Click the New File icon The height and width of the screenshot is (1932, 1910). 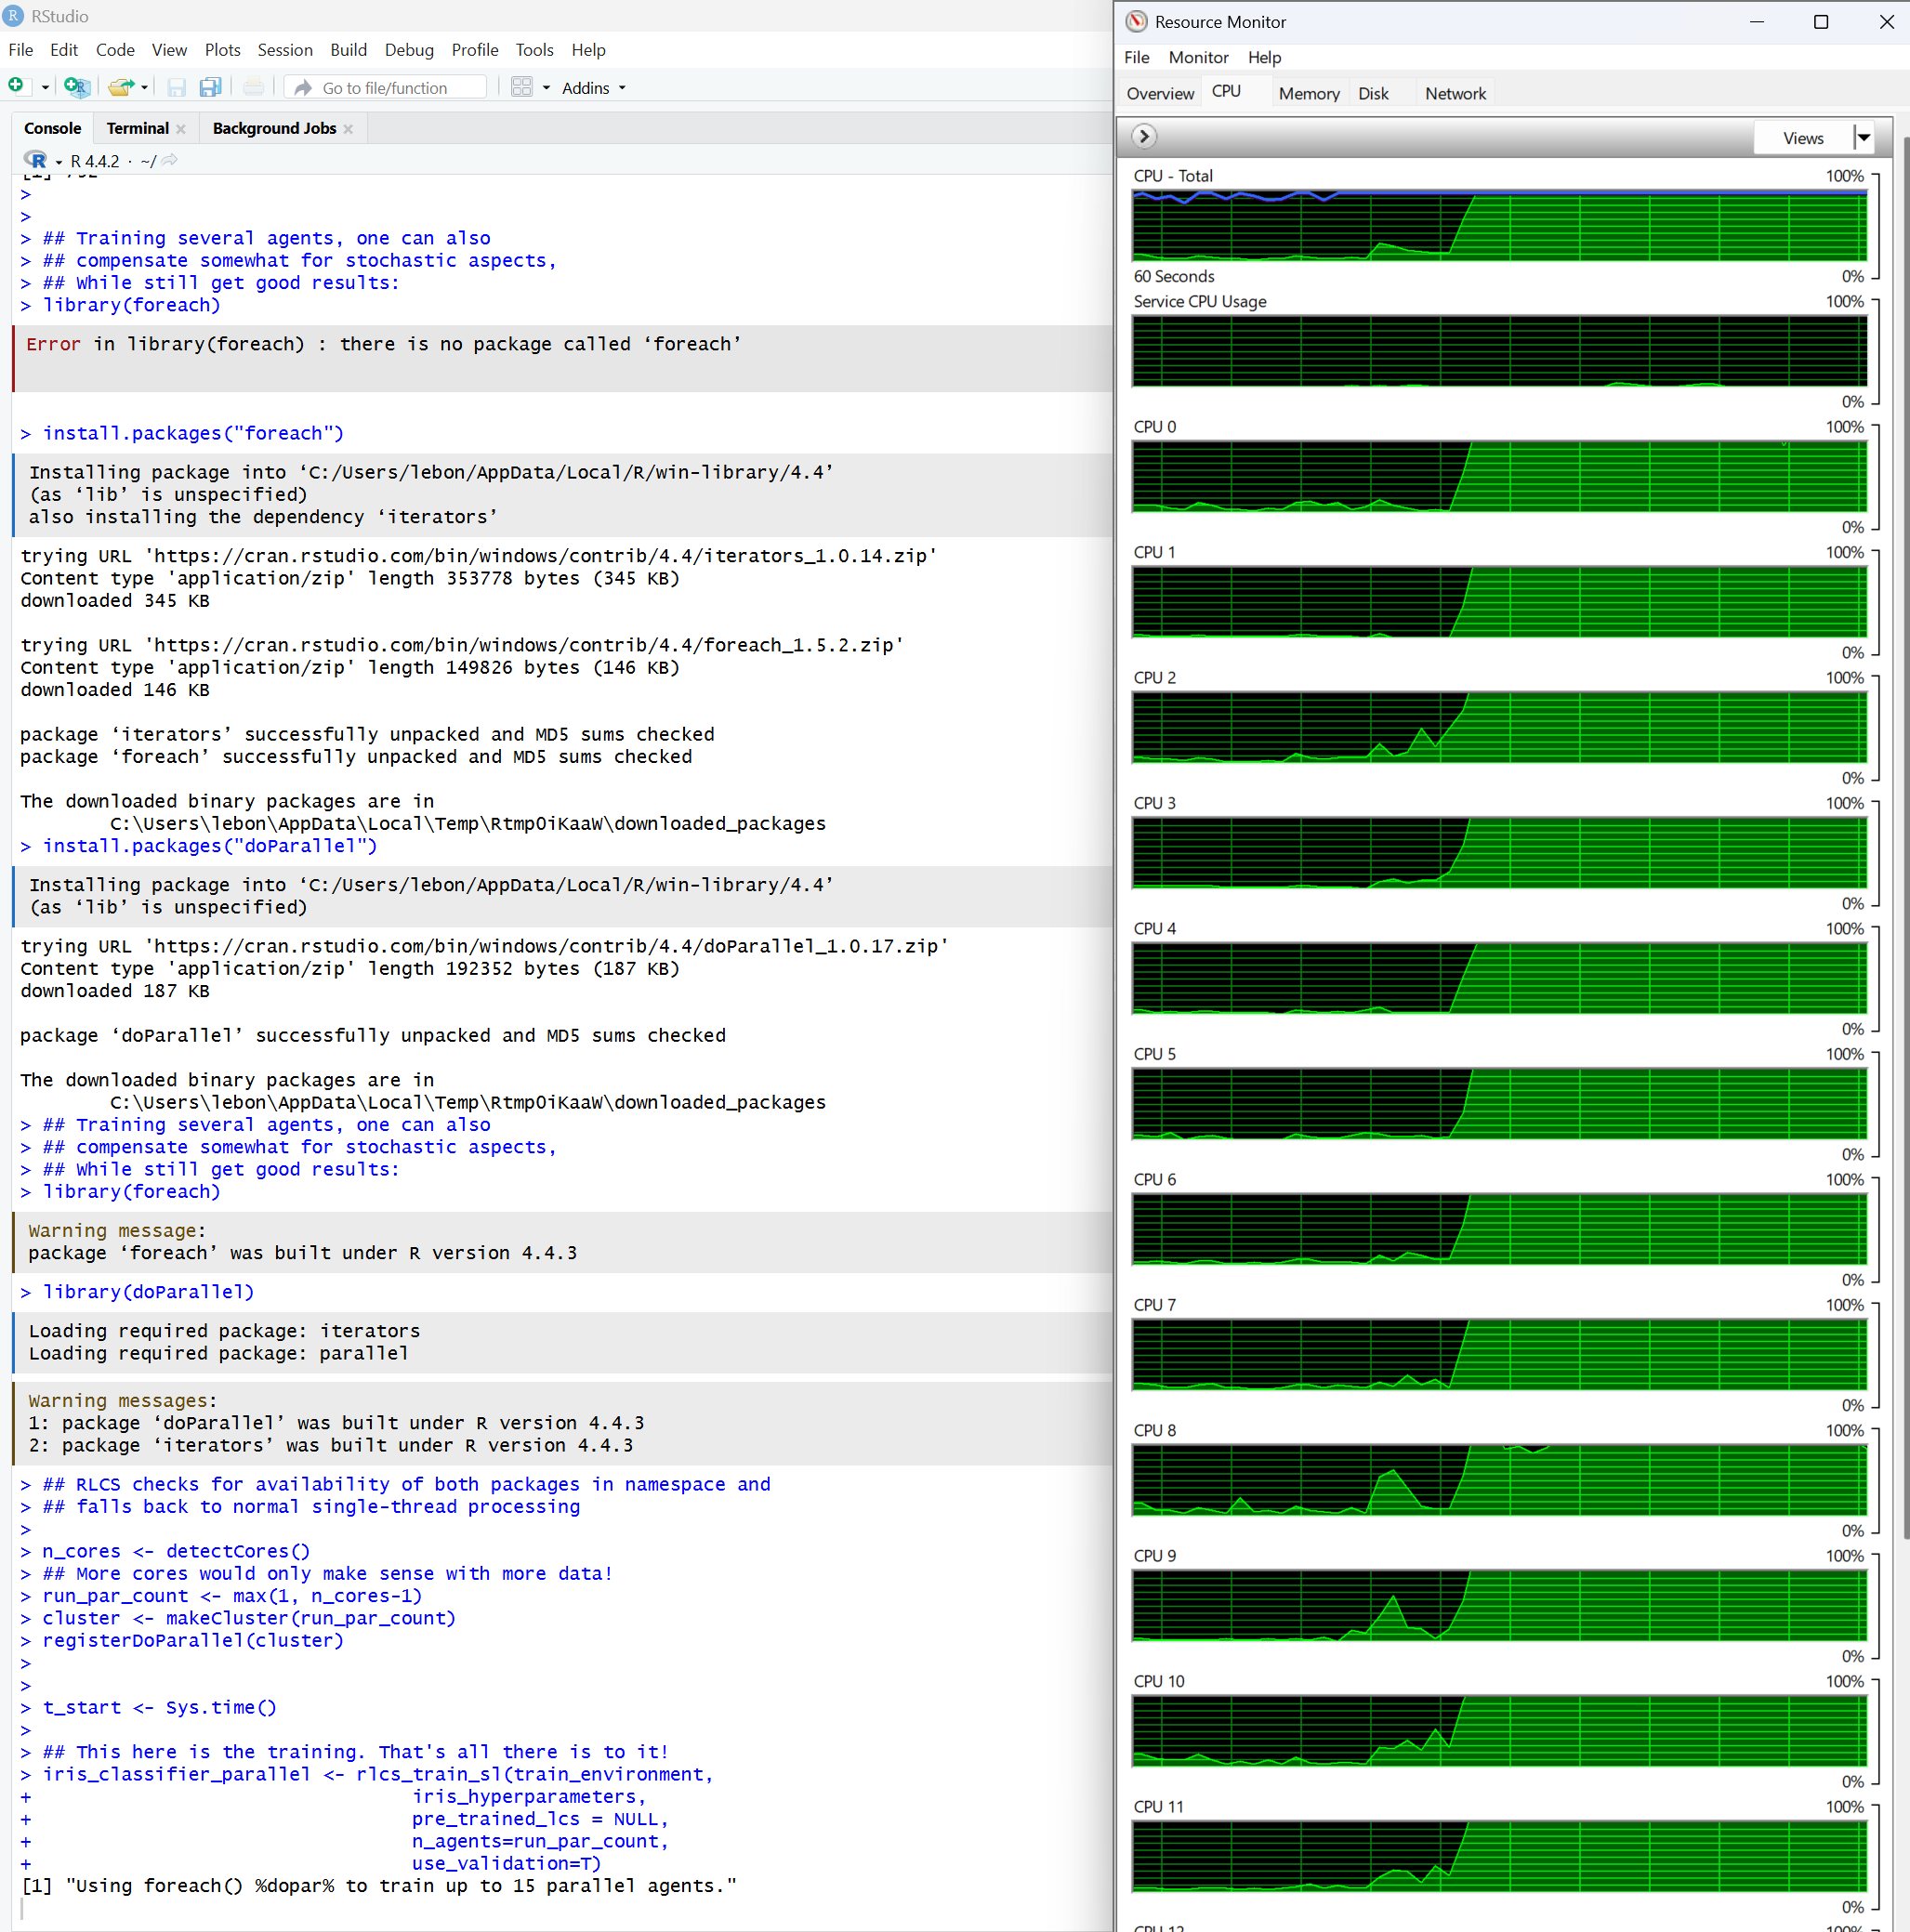[x=16, y=87]
